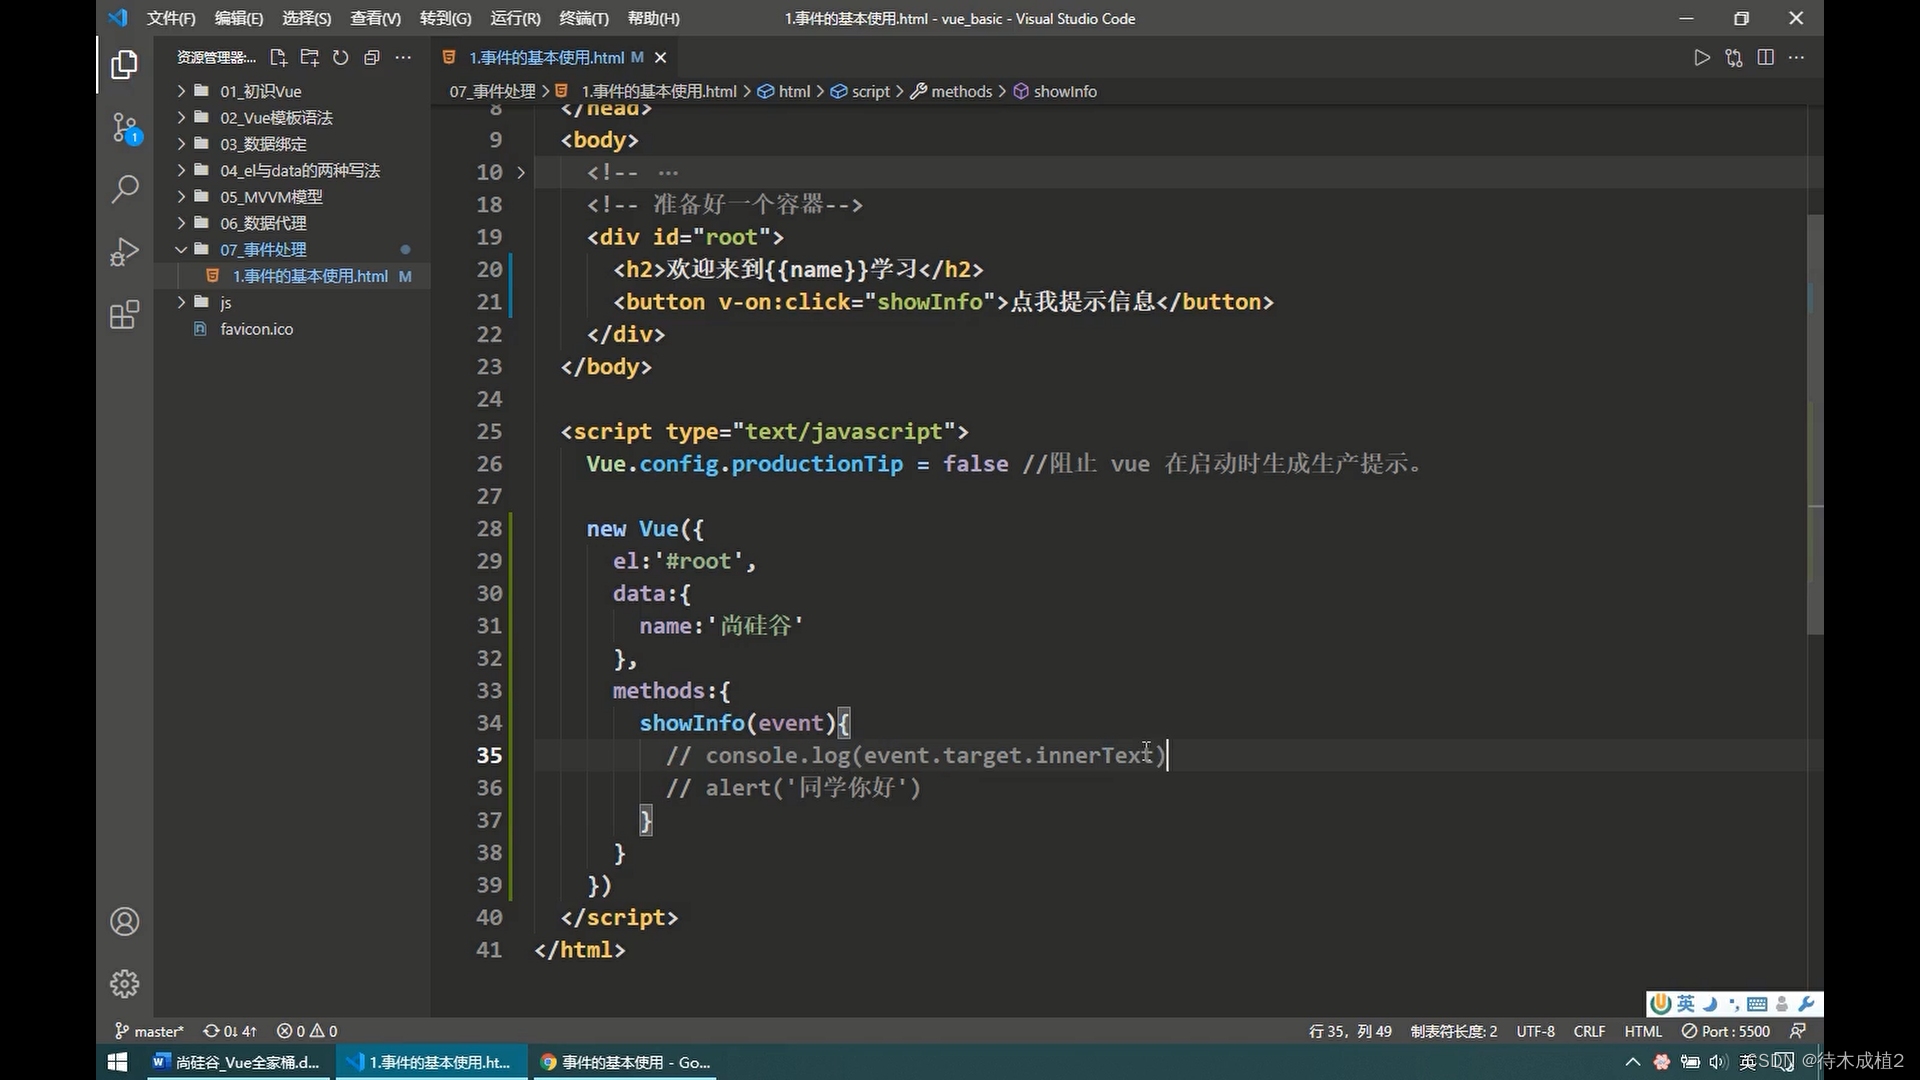Click breadcrumb showInfo
1920x1080 pixels.
tap(1055, 91)
